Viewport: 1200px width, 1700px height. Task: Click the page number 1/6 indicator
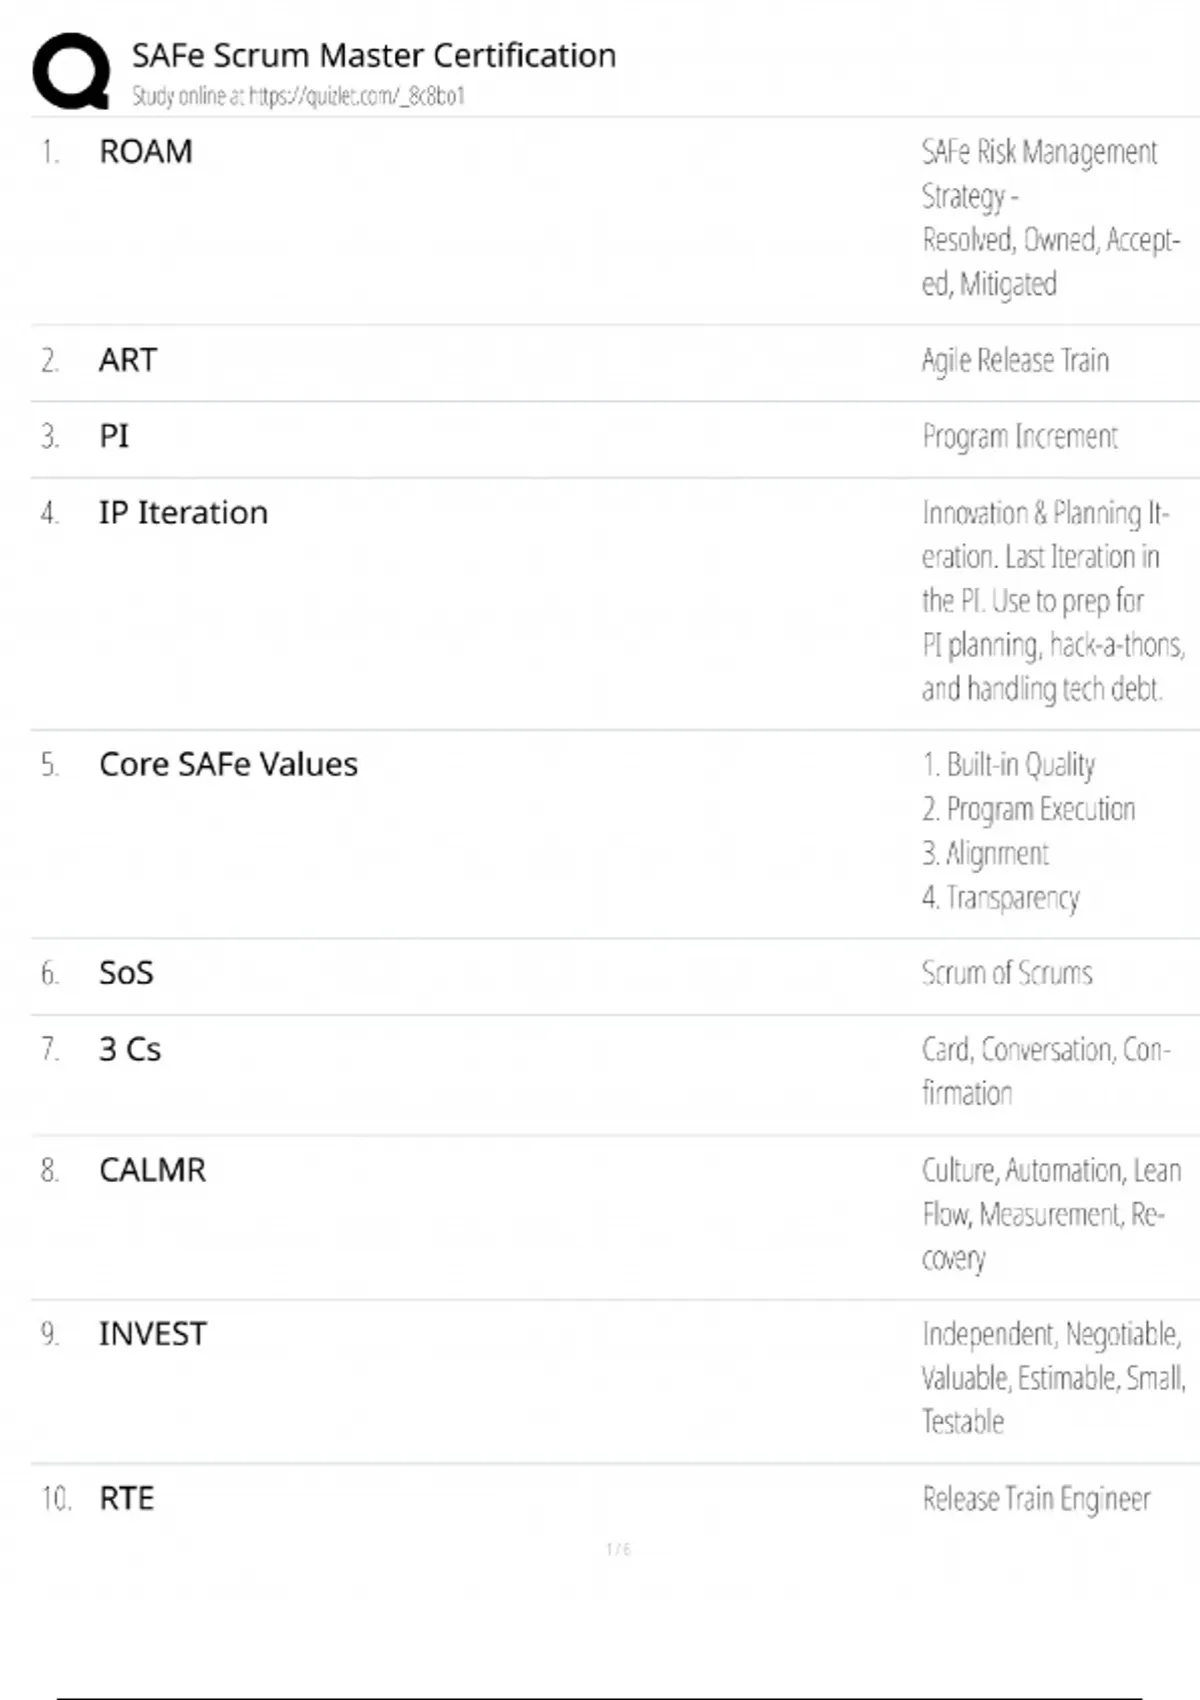[x=618, y=1549]
